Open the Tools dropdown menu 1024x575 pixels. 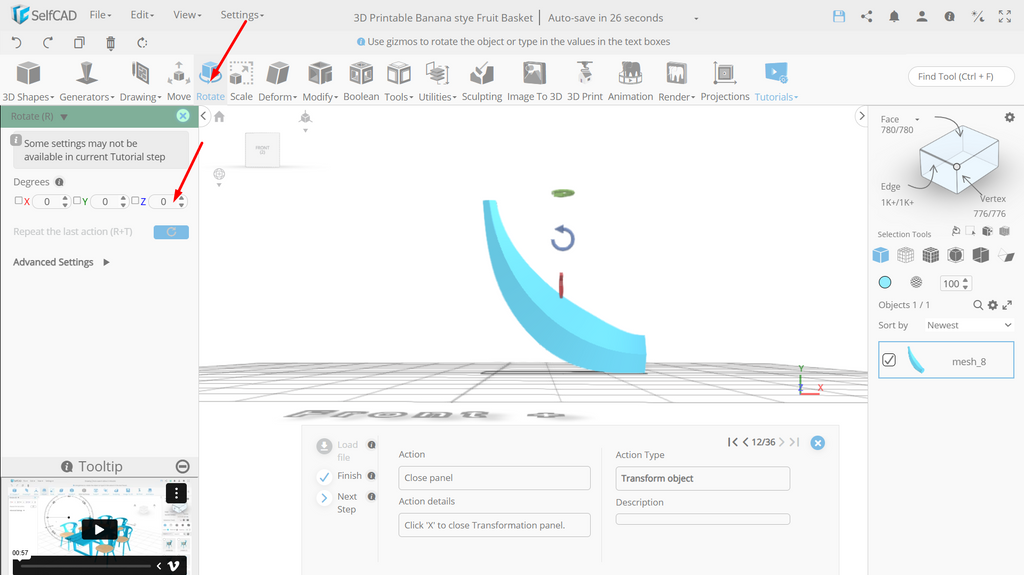[x=398, y=81]
